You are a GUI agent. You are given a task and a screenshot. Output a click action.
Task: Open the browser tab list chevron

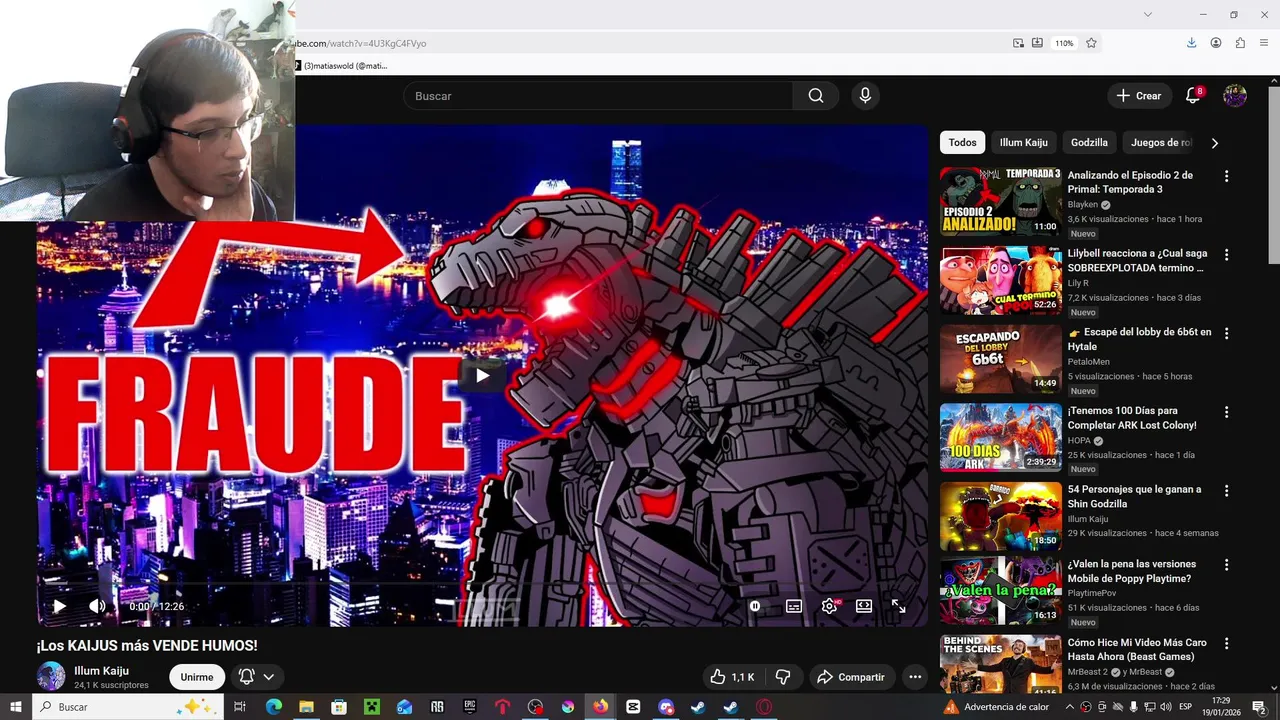click(x=1148, y=14)
